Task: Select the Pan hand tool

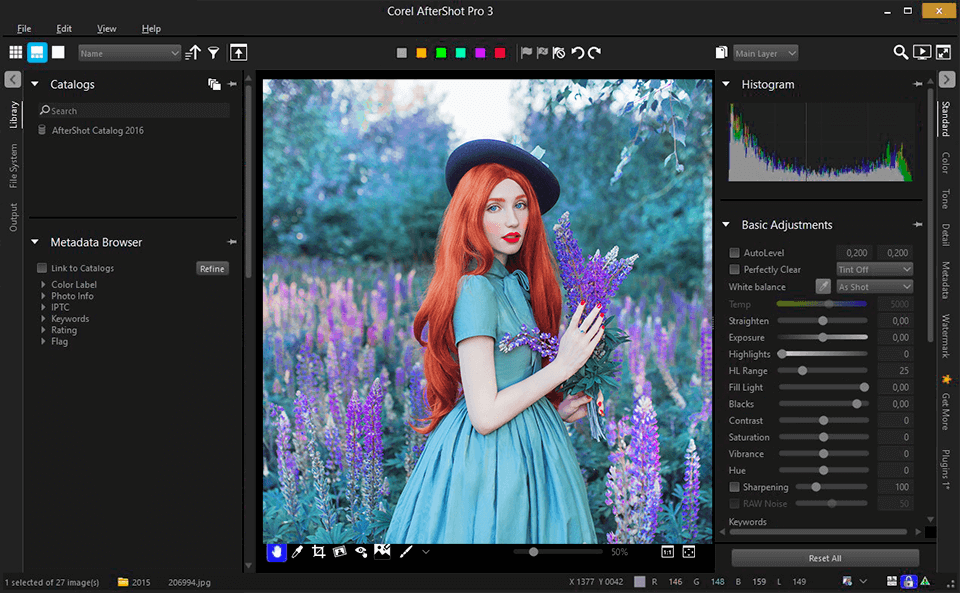Action: (276, 551)
